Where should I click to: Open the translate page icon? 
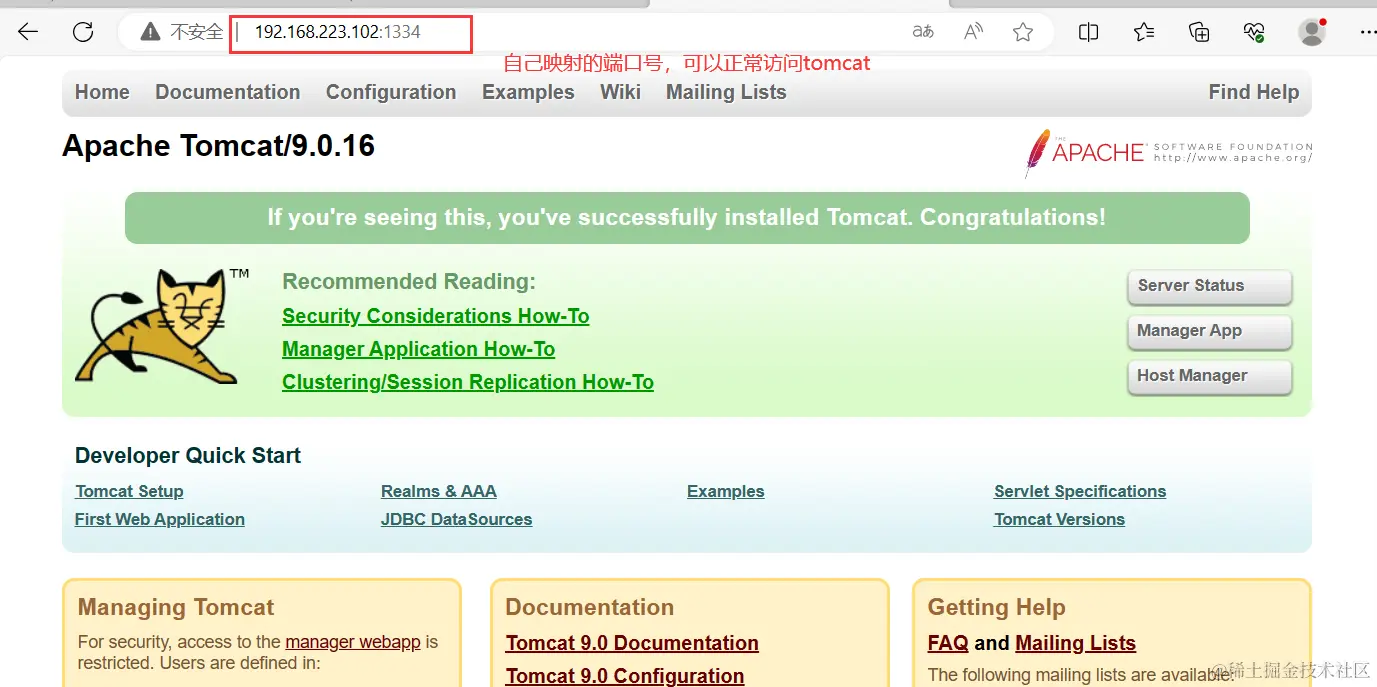(x=923, y=32)
